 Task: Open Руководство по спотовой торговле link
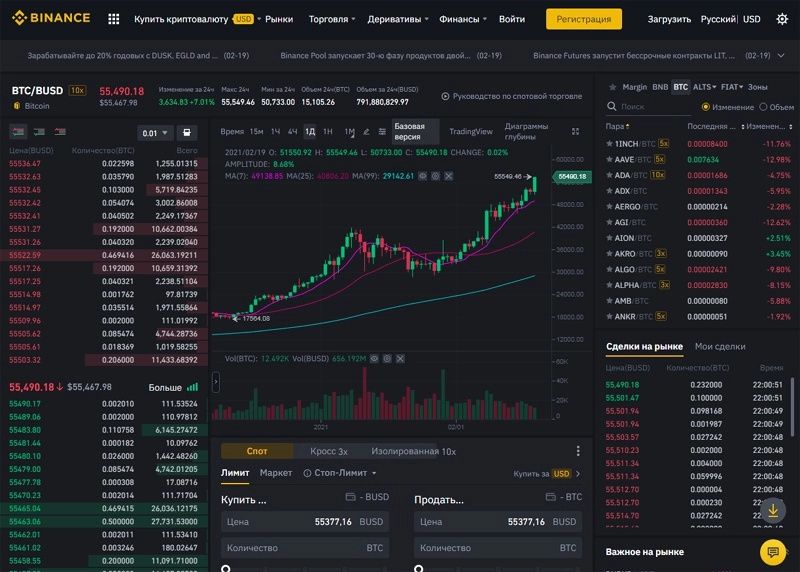click(x=511, y=96)
